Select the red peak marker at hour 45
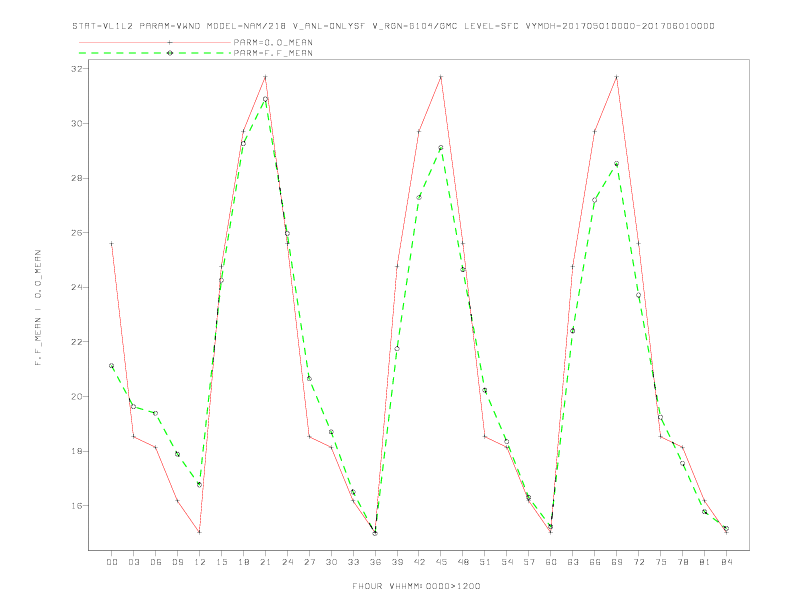Screen dimensions: 792x612 tap(440, 77)
